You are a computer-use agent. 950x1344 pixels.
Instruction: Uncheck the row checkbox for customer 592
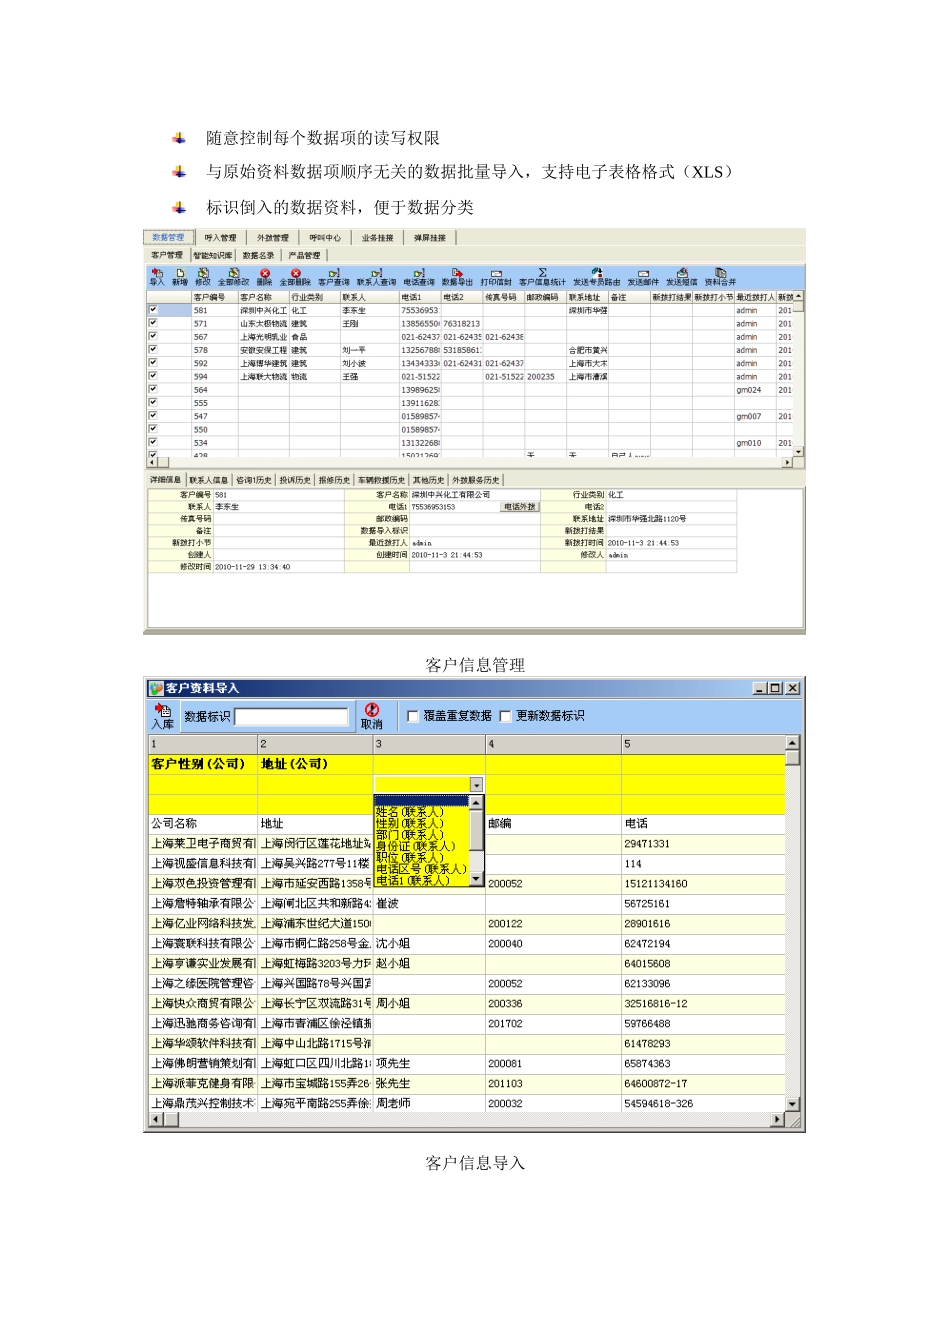(x=153, y=363)
